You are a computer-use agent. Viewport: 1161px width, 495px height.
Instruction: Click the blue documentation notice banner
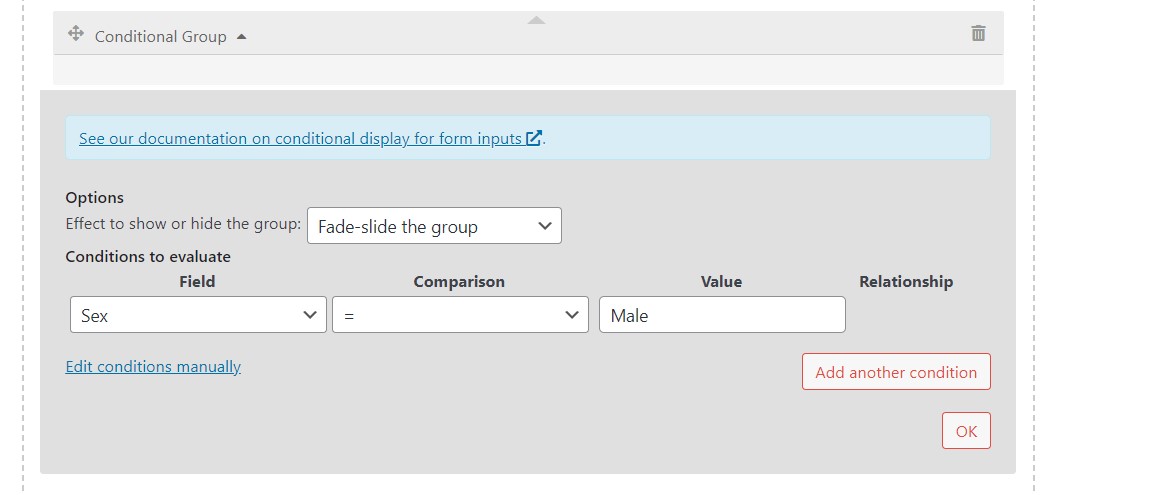tap(527, 138)
